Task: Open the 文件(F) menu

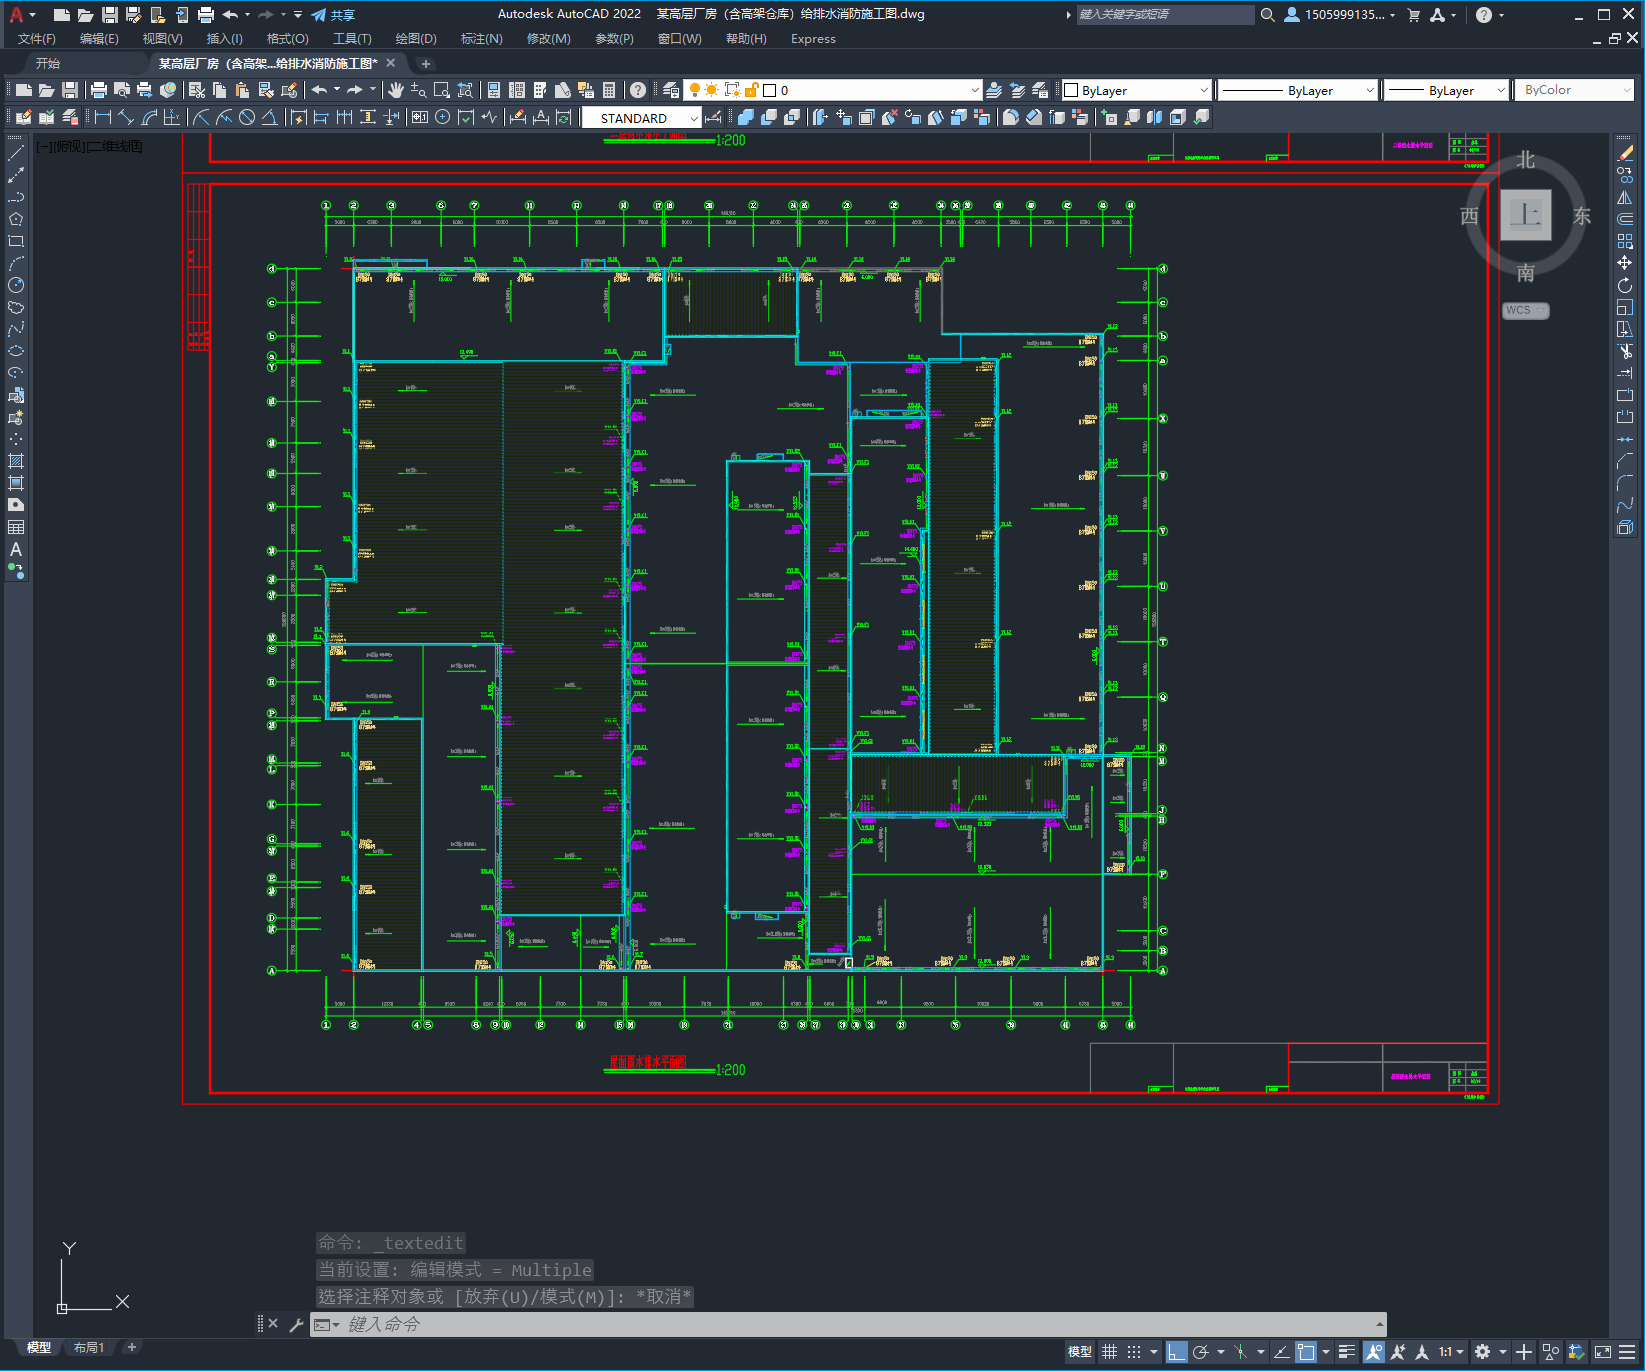Action: coord(37,39)
